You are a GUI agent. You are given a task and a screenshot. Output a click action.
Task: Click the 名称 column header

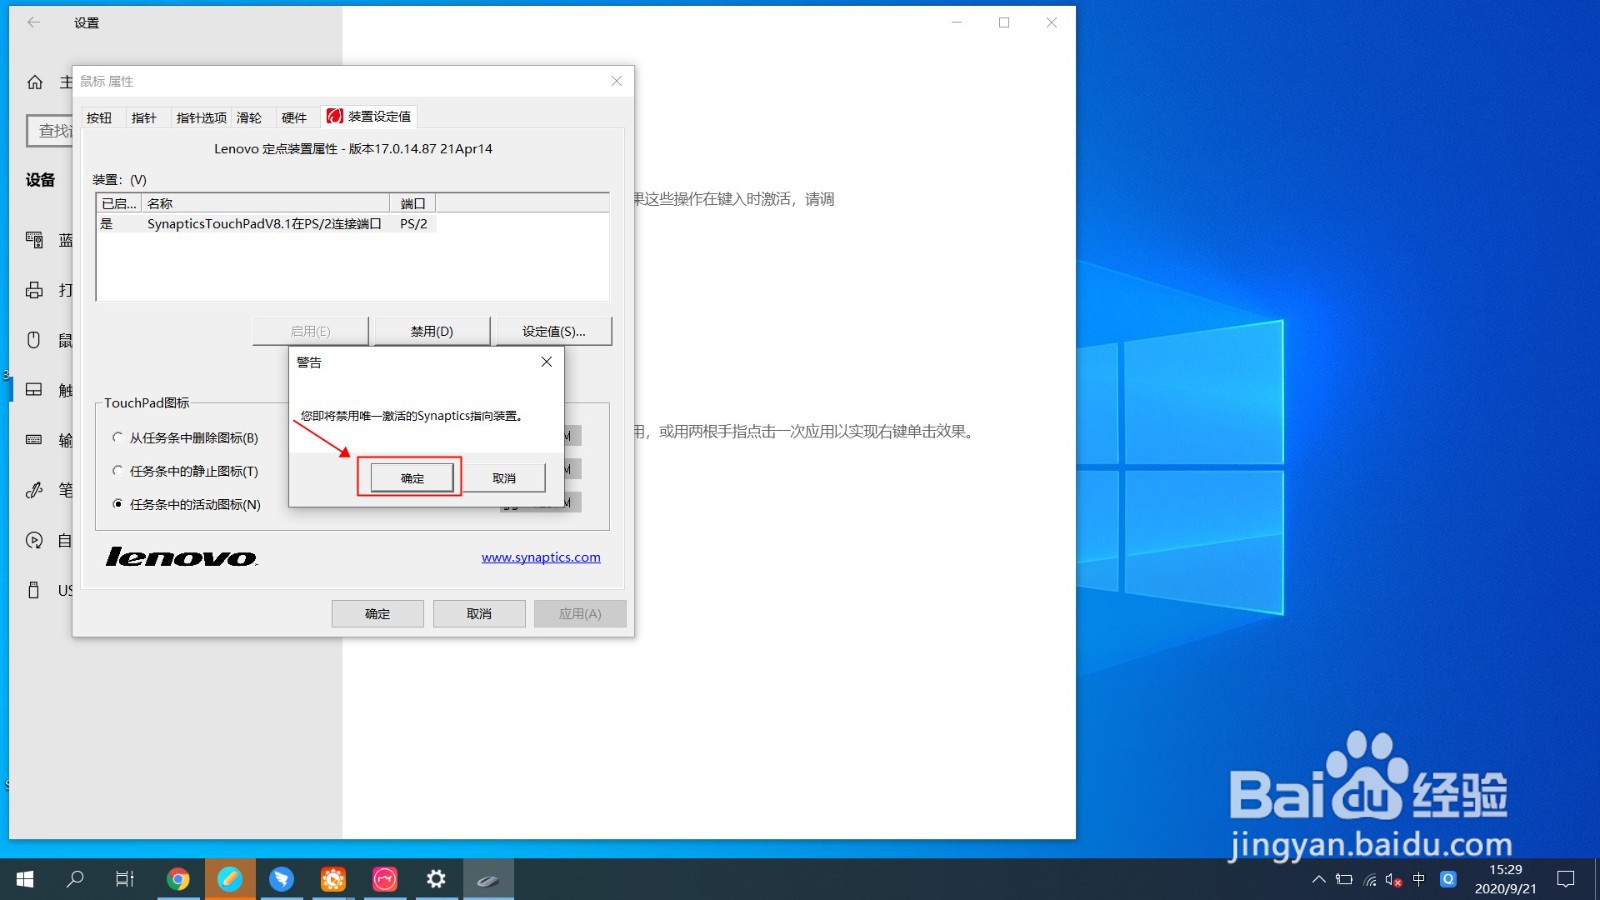pyautogui.click(x=266, y=203)
